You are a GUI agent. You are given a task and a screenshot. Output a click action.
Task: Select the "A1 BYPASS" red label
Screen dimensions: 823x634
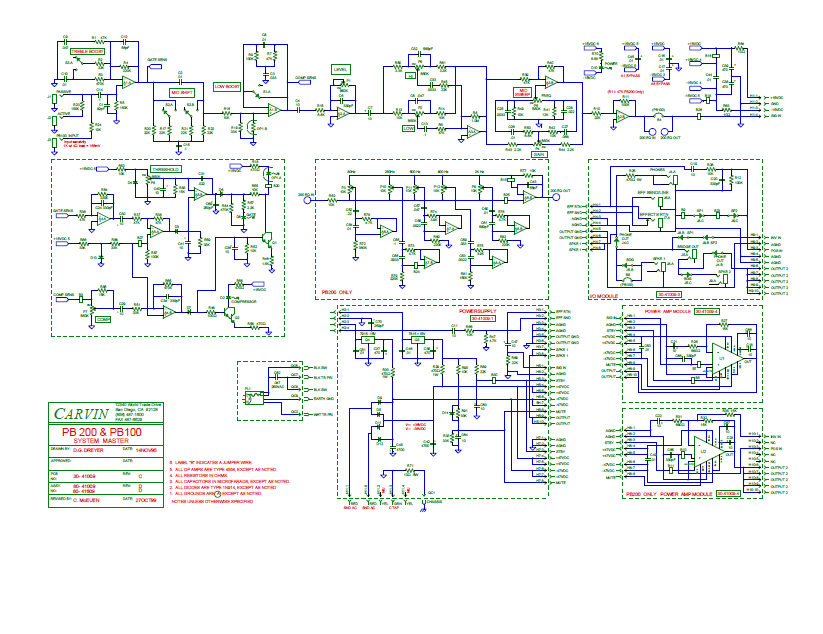630,75
